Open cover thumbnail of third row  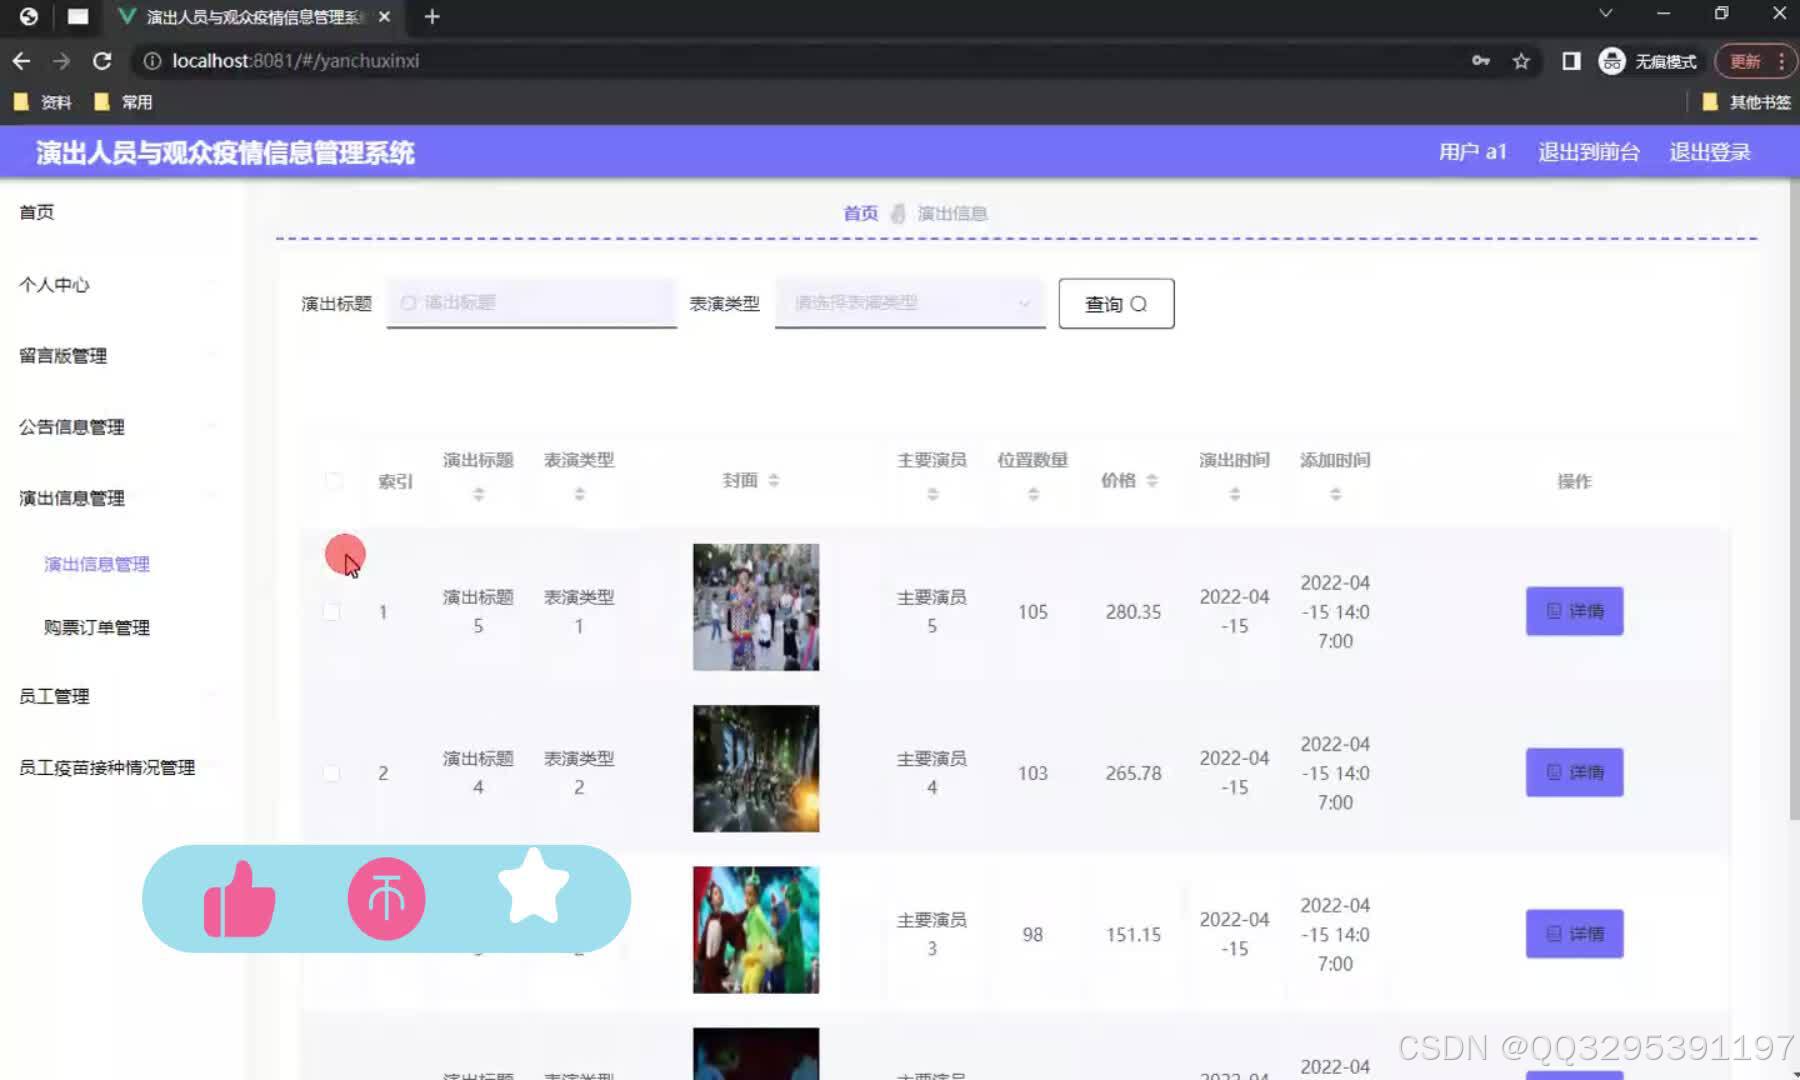tap(756, 930)
